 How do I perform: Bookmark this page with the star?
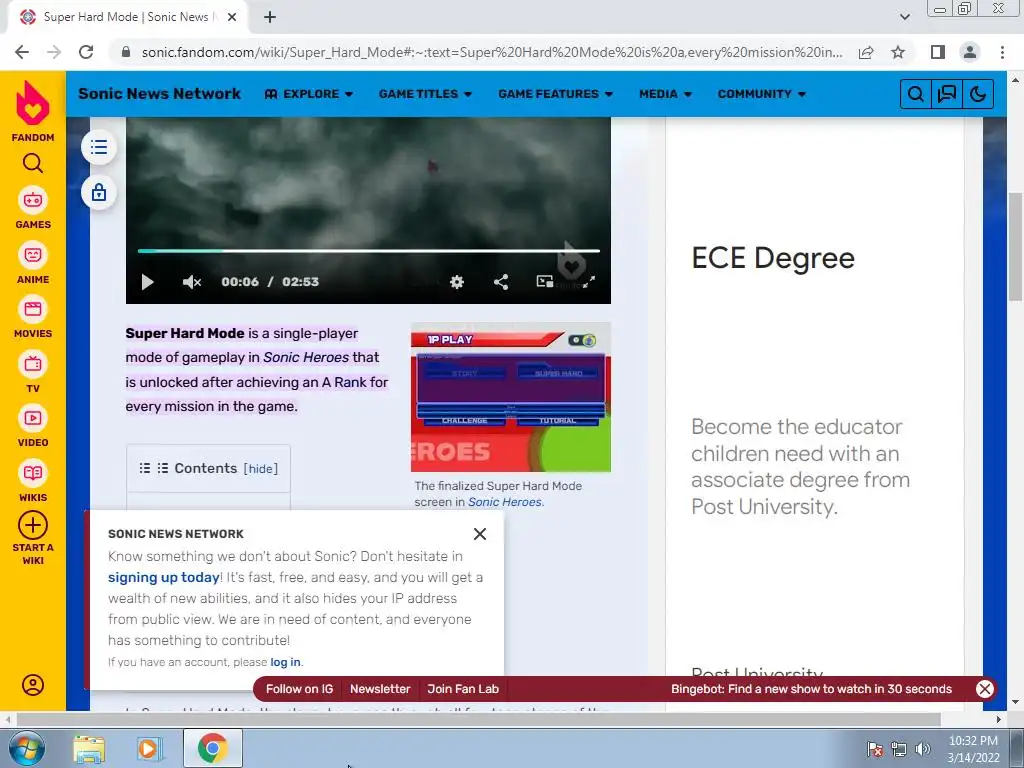point(898,52)
